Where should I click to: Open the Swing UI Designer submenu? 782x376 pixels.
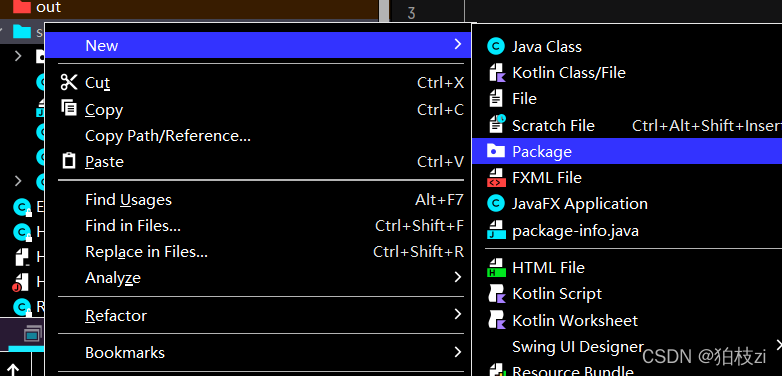point(627,346)
